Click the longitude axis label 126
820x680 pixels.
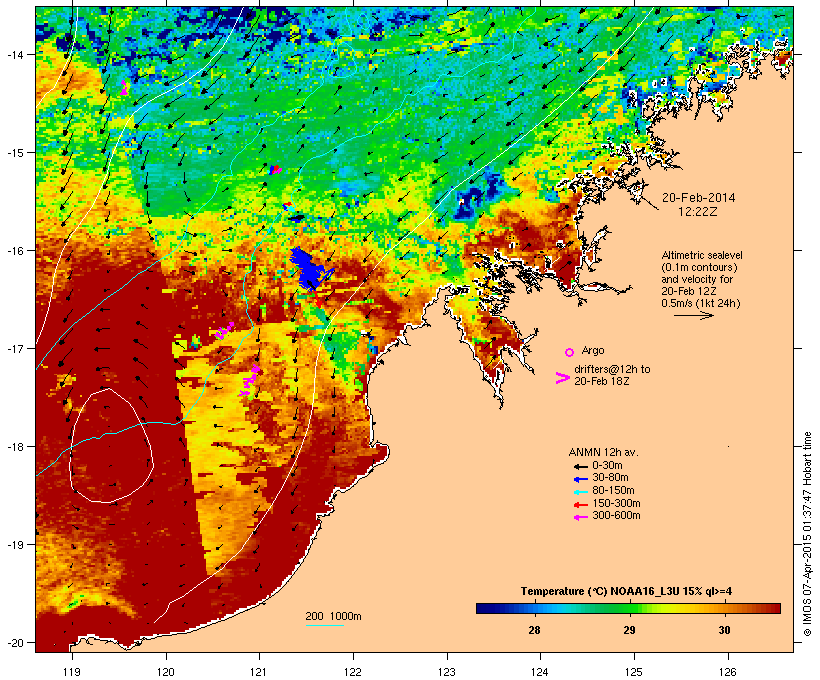pos(727,672)
